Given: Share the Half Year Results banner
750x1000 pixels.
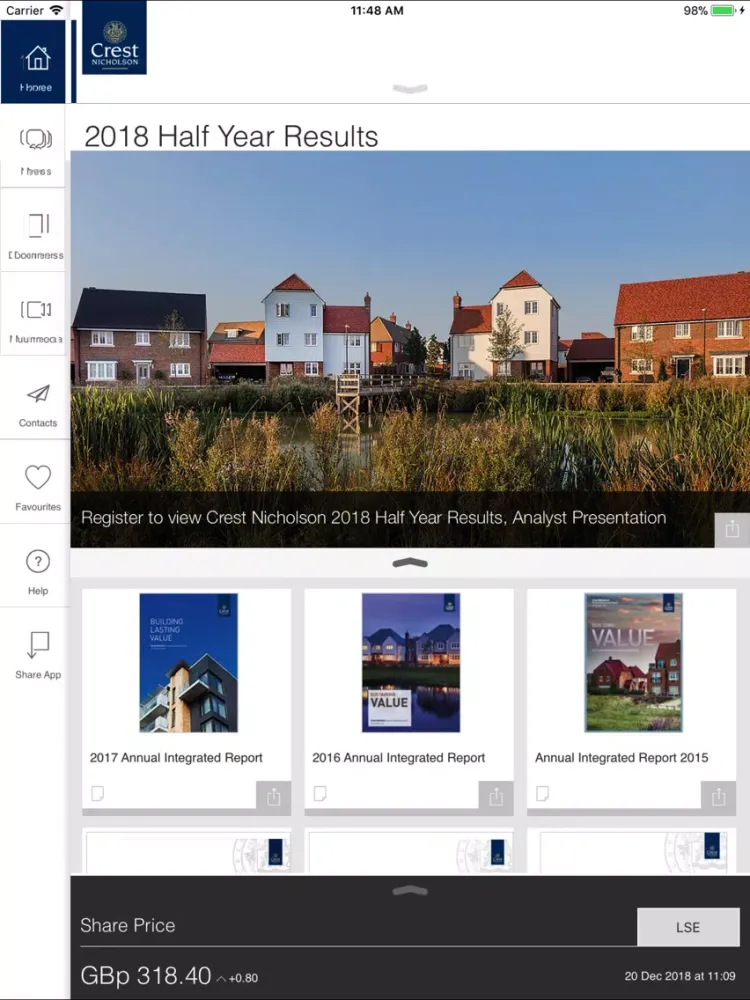Looking at the screenshot, I should (x=732, y=529).
